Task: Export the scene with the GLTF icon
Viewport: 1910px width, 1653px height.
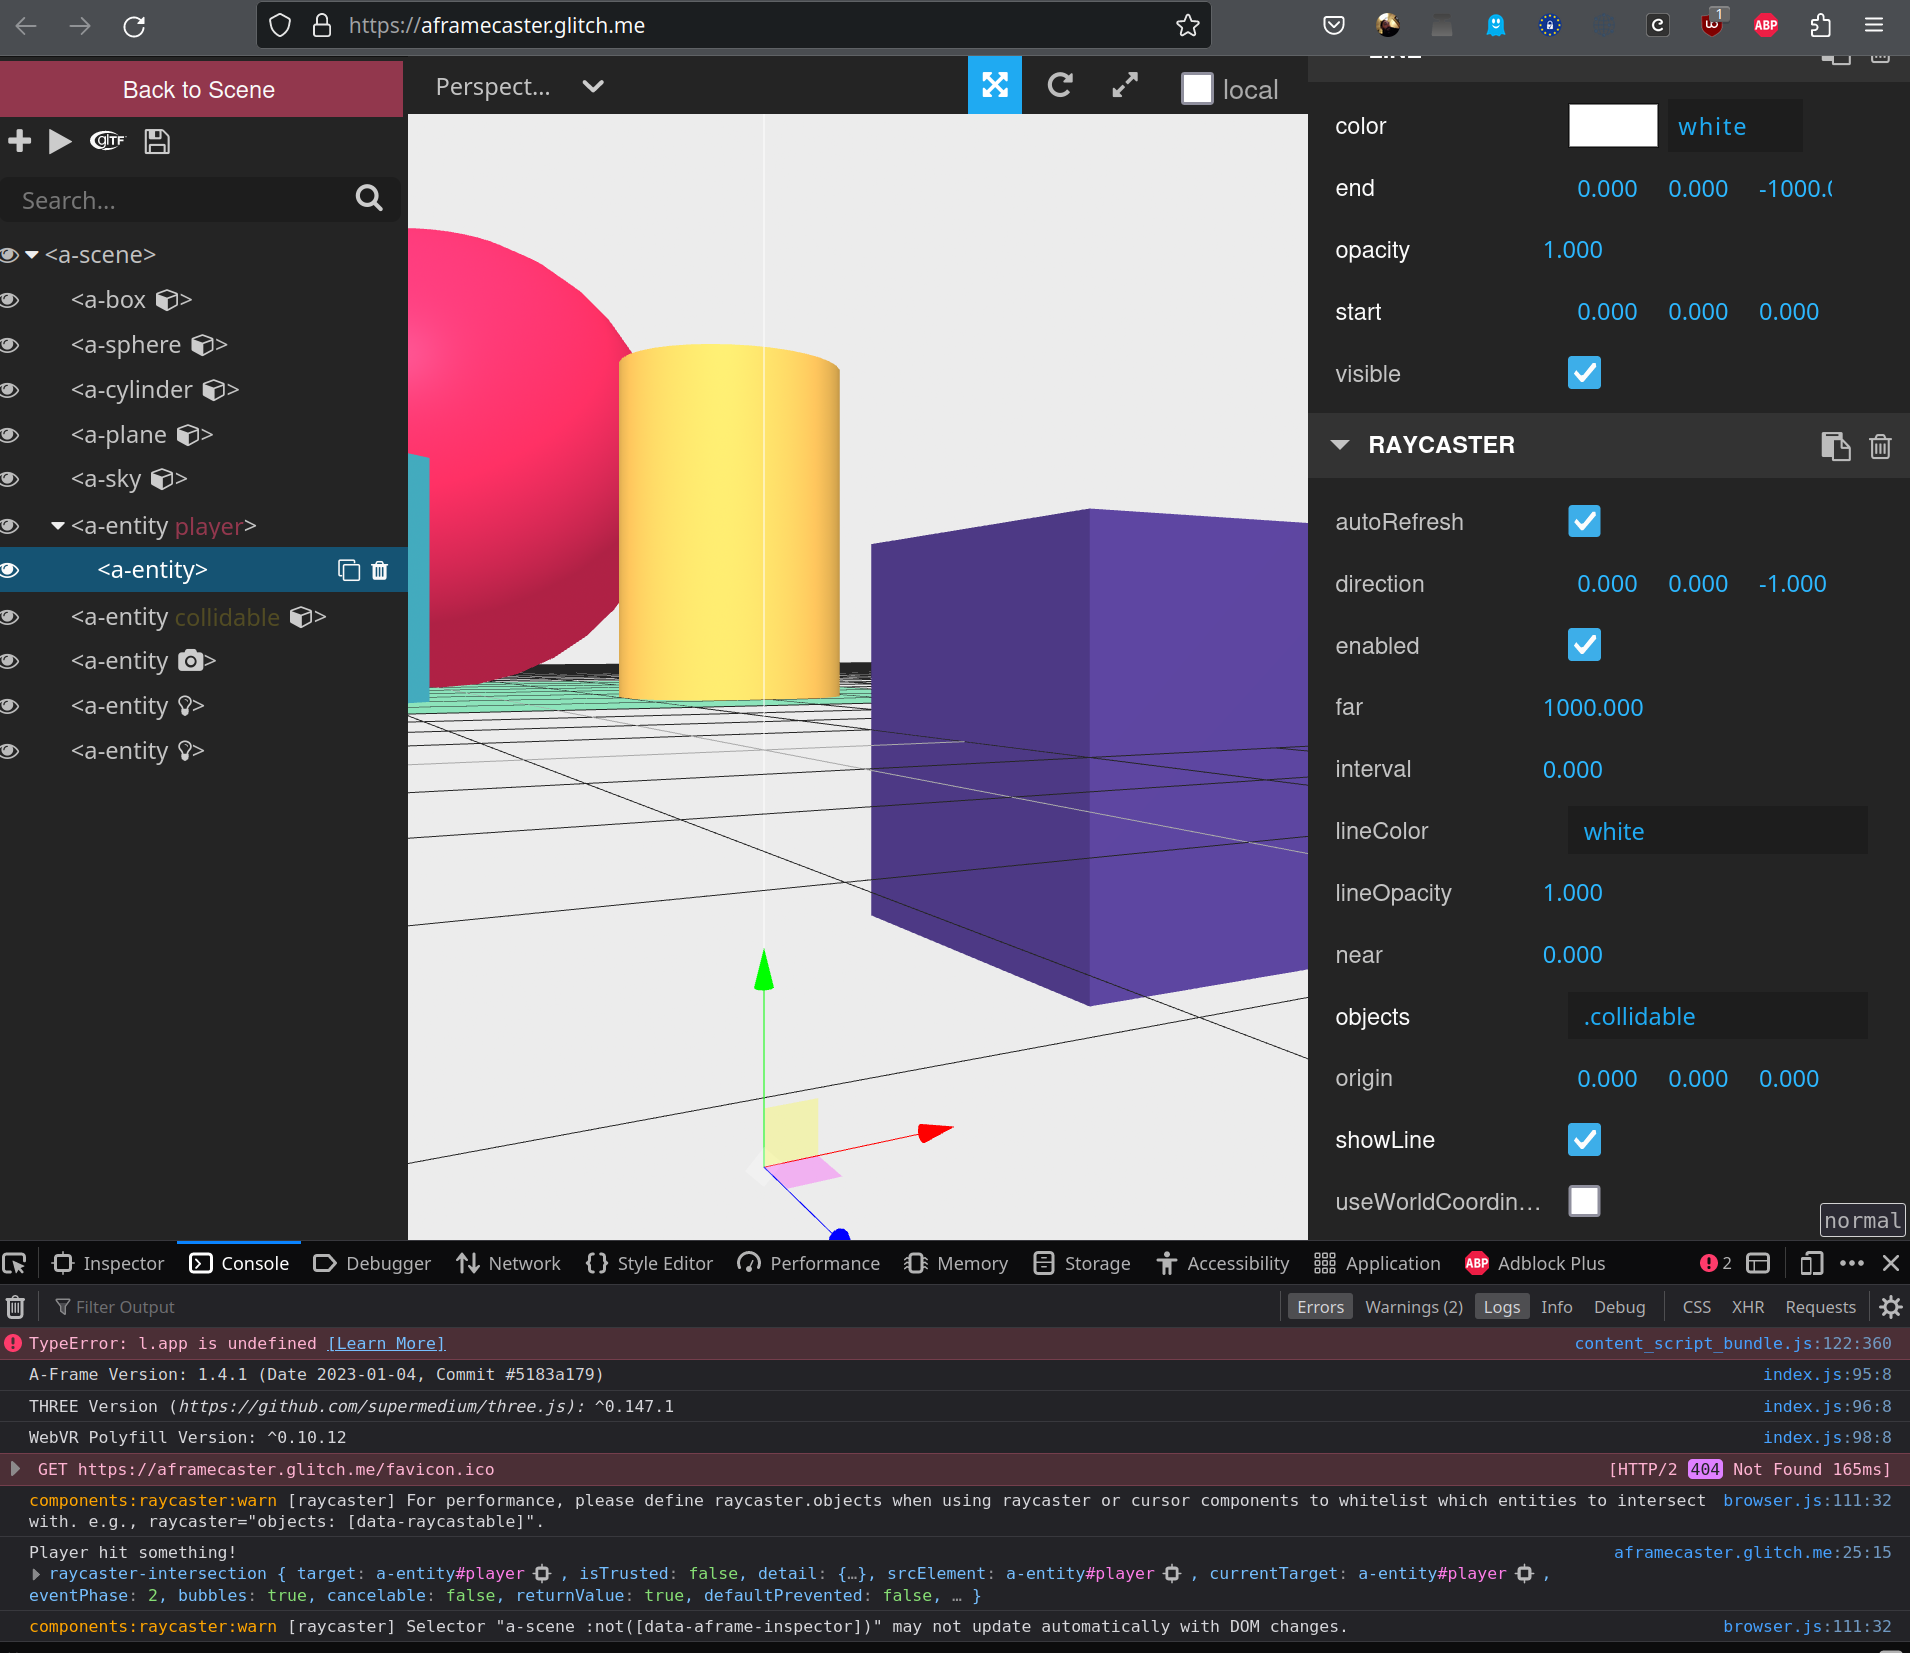Action: pyautogui.click(x=107, y=141)
